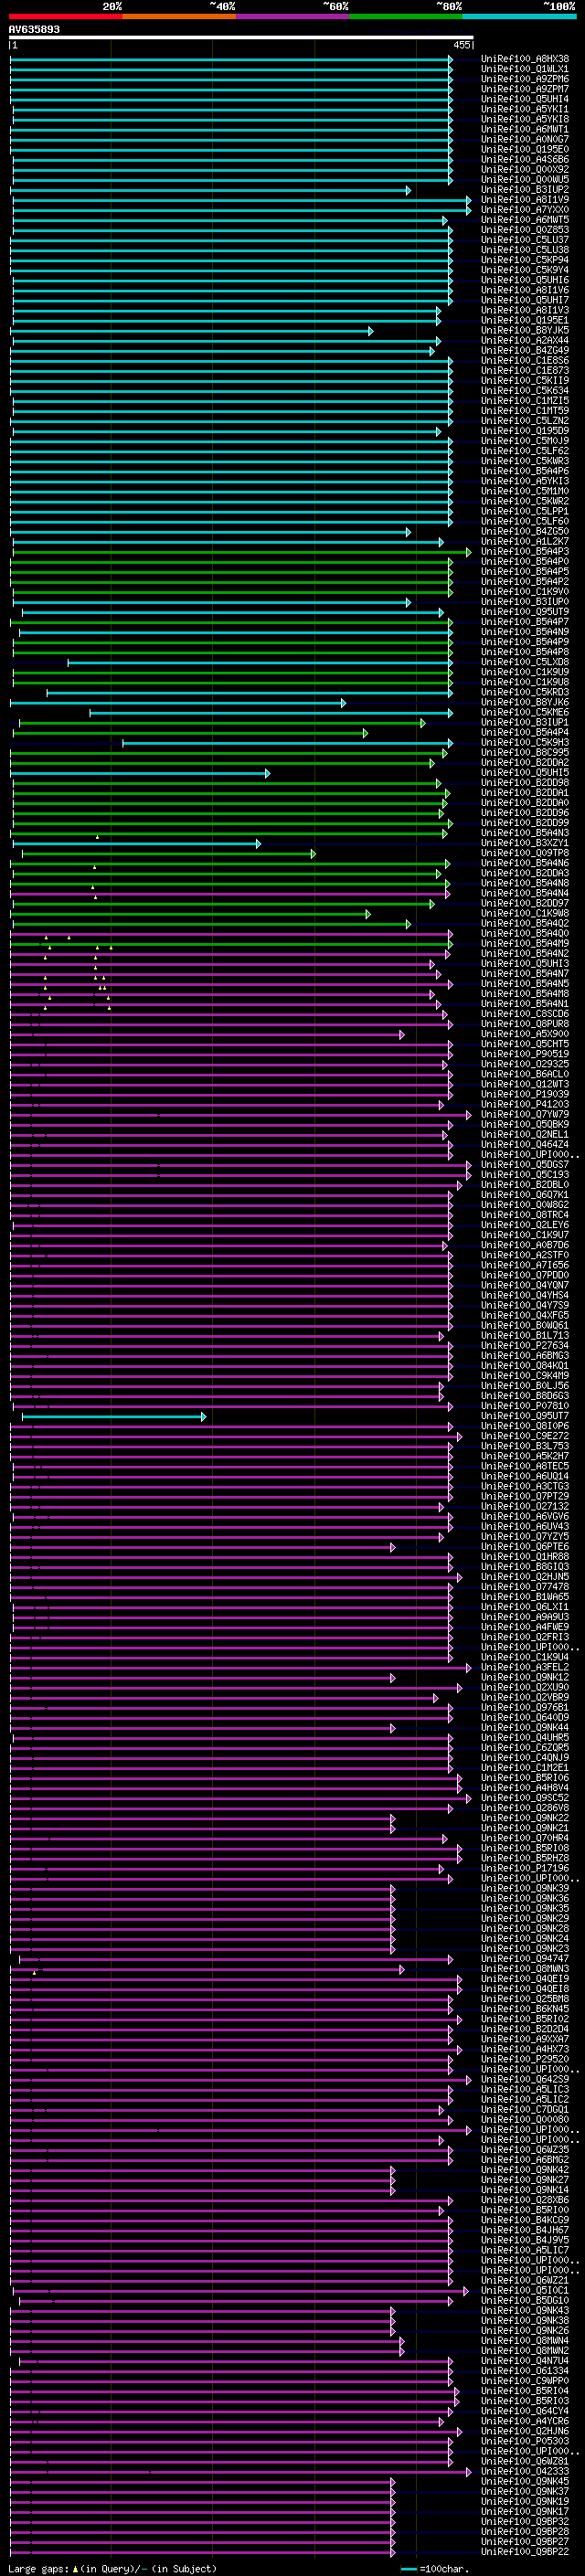Open hit UniRef100_A4S6B6
The width and height of the screenshot is (585, 2576).
coord(525,159)
